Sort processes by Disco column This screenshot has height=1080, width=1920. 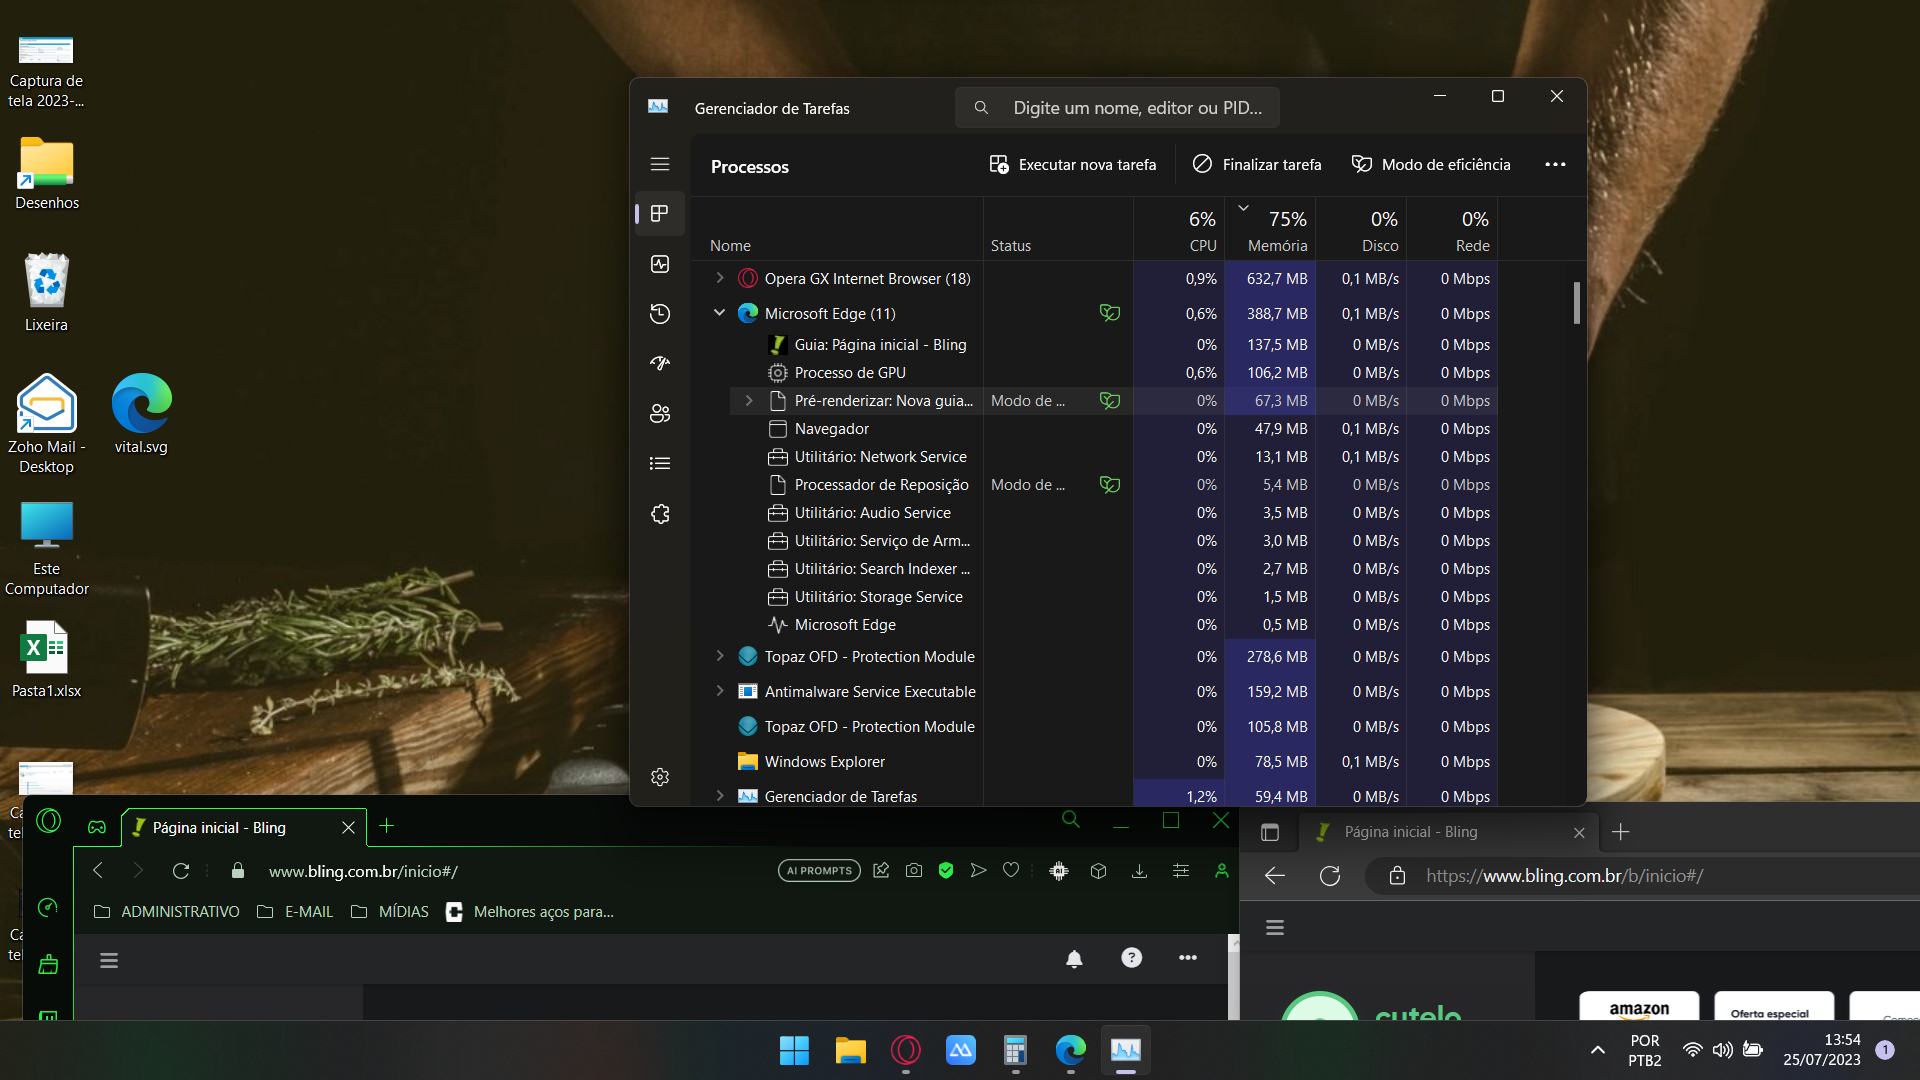[x=1362, y=230]
